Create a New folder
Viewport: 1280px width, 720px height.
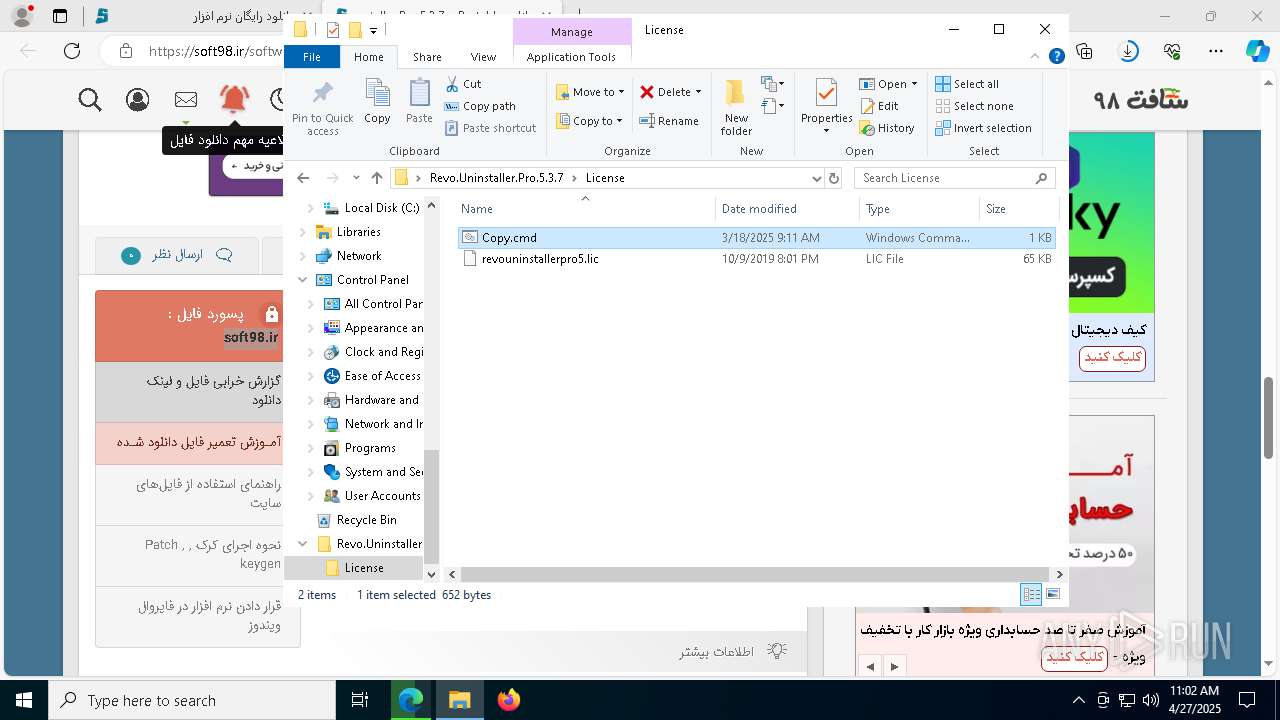pyautogui.click(x=736, y=108)
